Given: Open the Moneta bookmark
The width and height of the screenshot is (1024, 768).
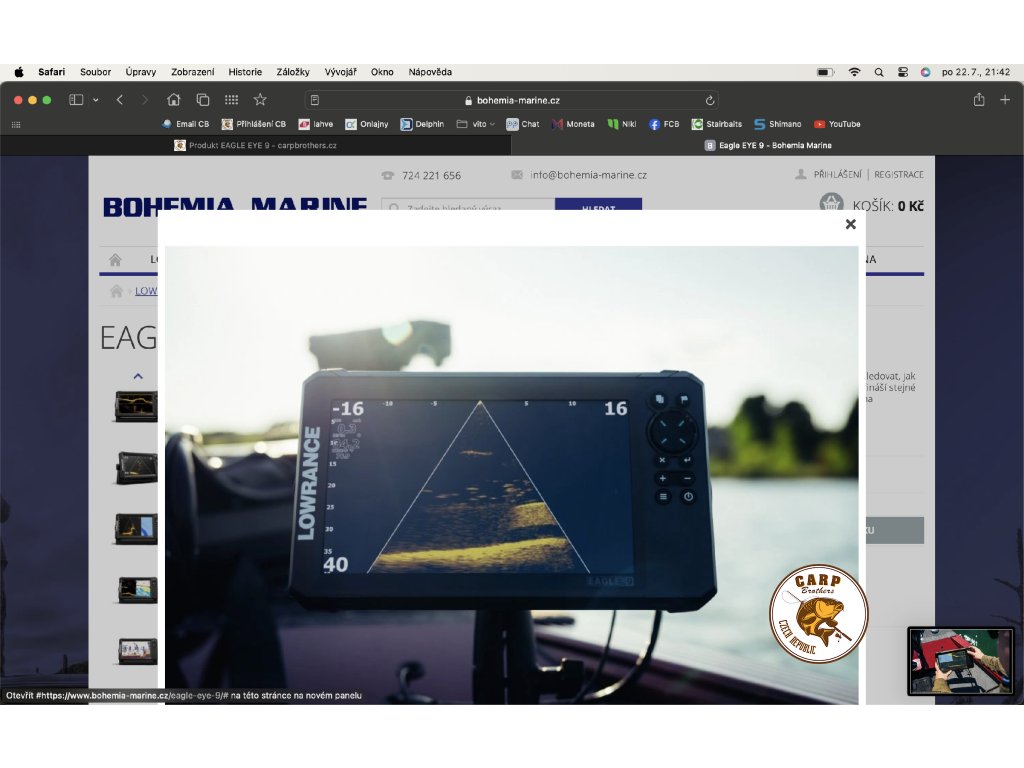Looking at the screenshot, I should [573, 124].
